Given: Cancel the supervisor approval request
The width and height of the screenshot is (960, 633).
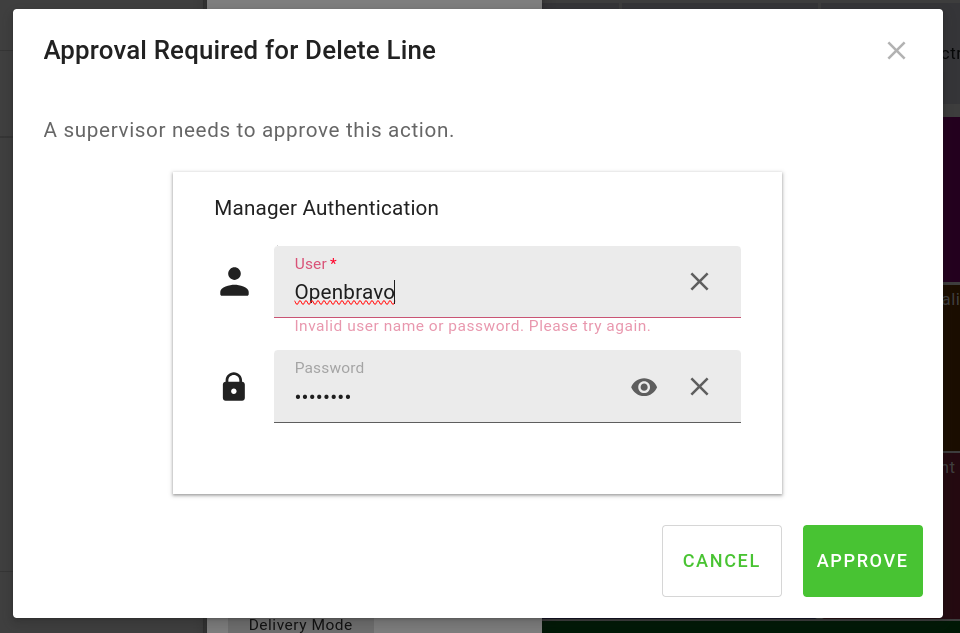Looking at the screenshot, I should (721, 561).
